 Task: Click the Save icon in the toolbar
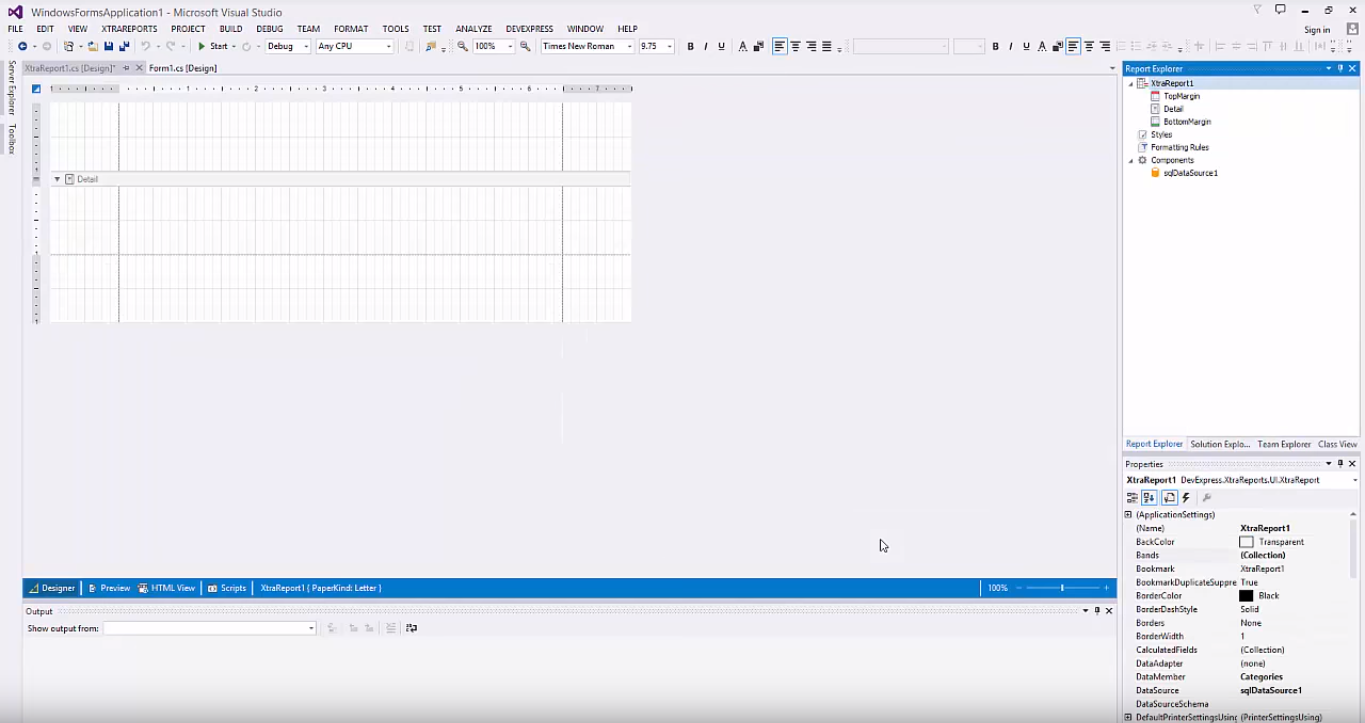click(108, 46)
